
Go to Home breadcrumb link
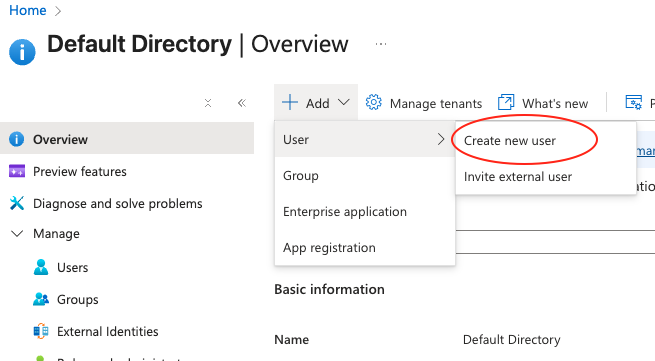pyautogui.click(x=28, y=10)
